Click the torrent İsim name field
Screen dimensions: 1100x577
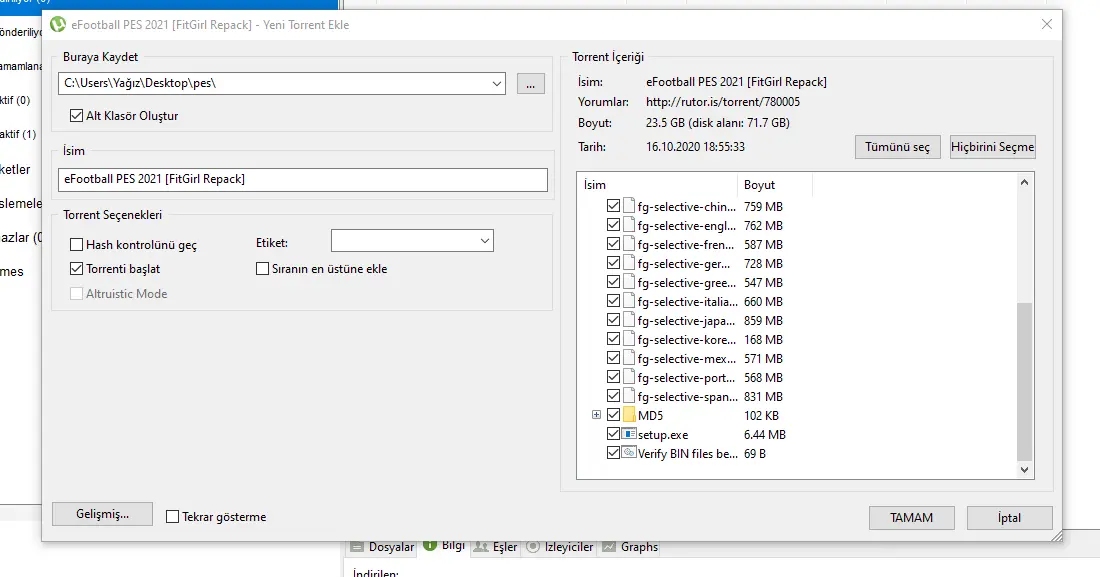(x=303, y=179)
